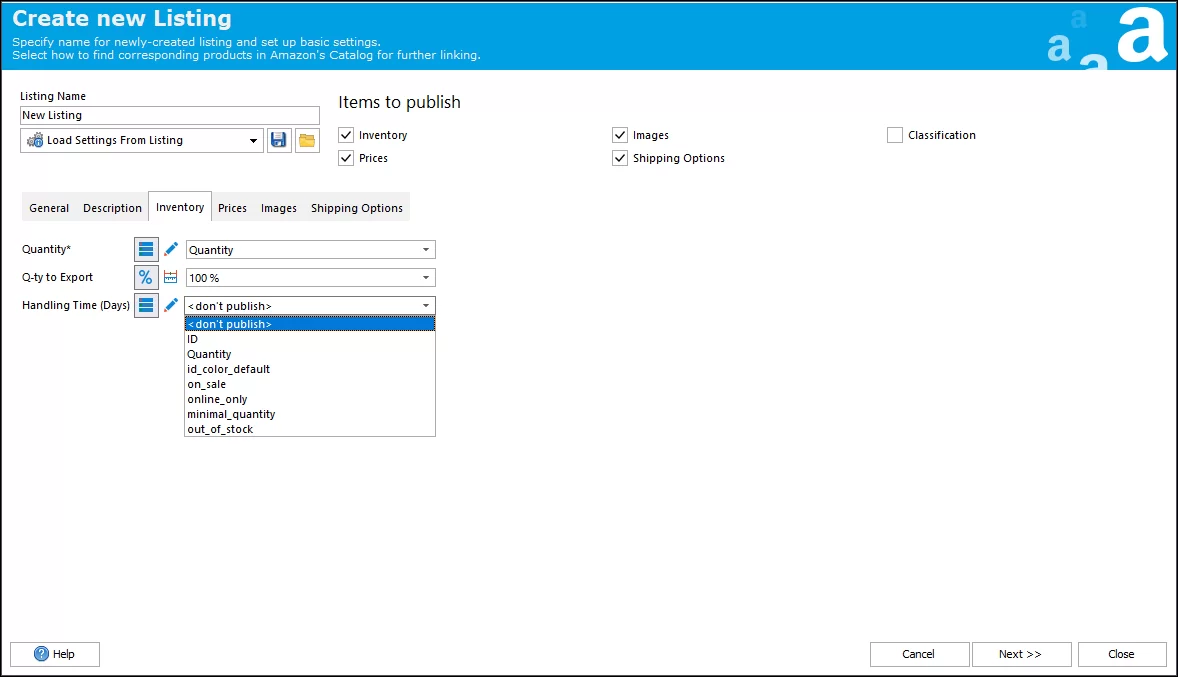The width and height of the screenshot is (1178, 677).
Task: Enable the Classification checkbox
Action: click(895, 135)
